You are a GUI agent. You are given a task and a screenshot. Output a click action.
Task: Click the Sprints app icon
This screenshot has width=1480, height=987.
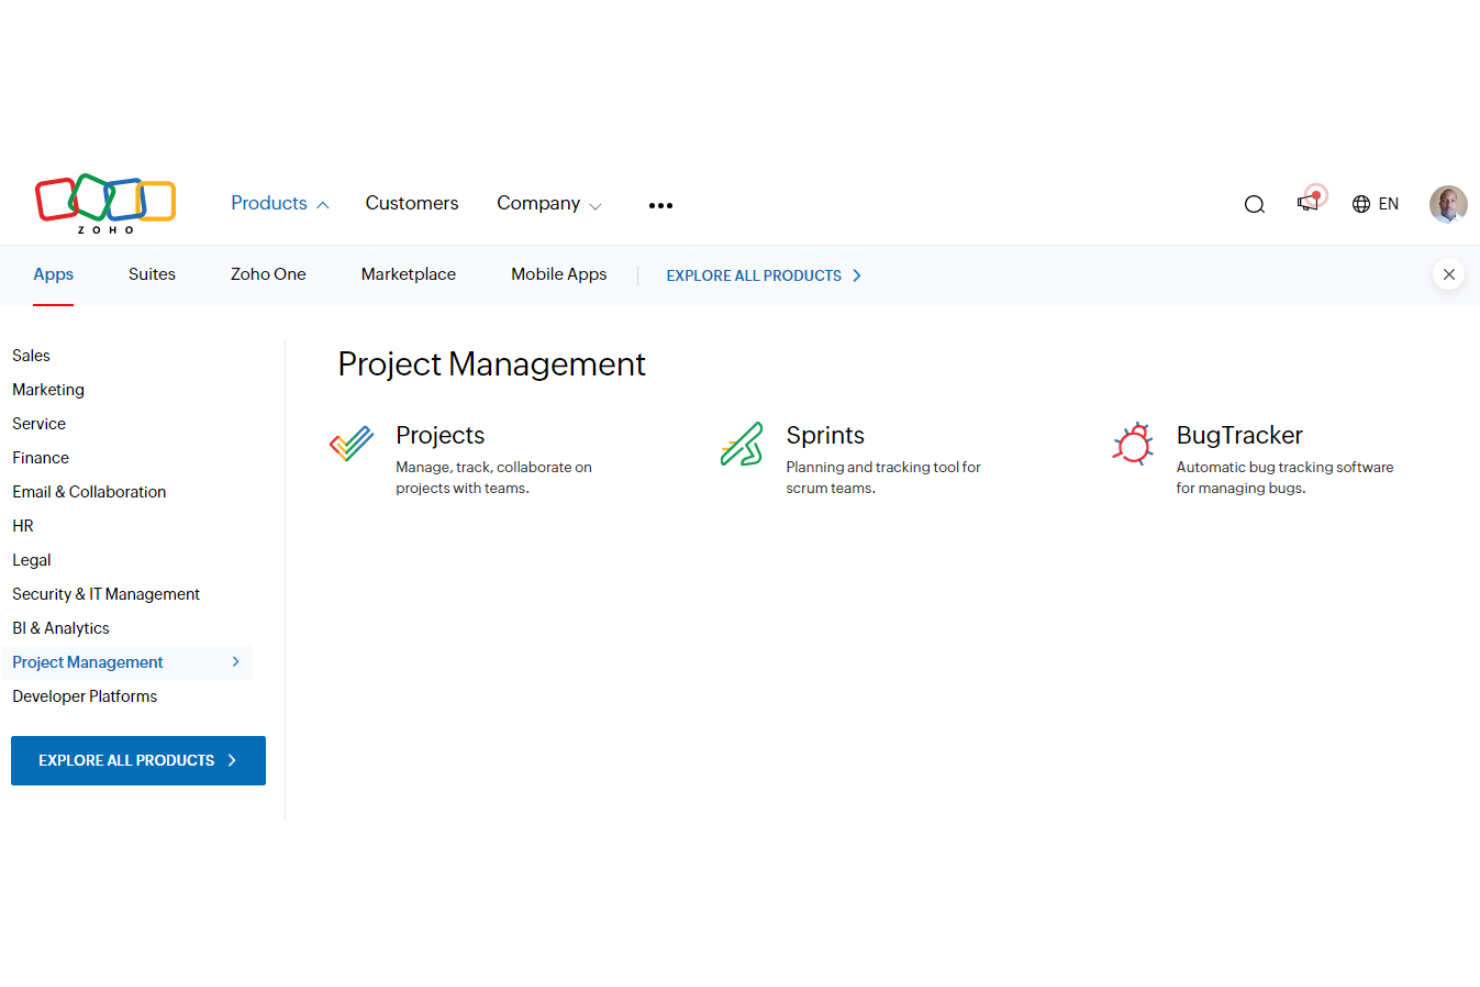742,444
